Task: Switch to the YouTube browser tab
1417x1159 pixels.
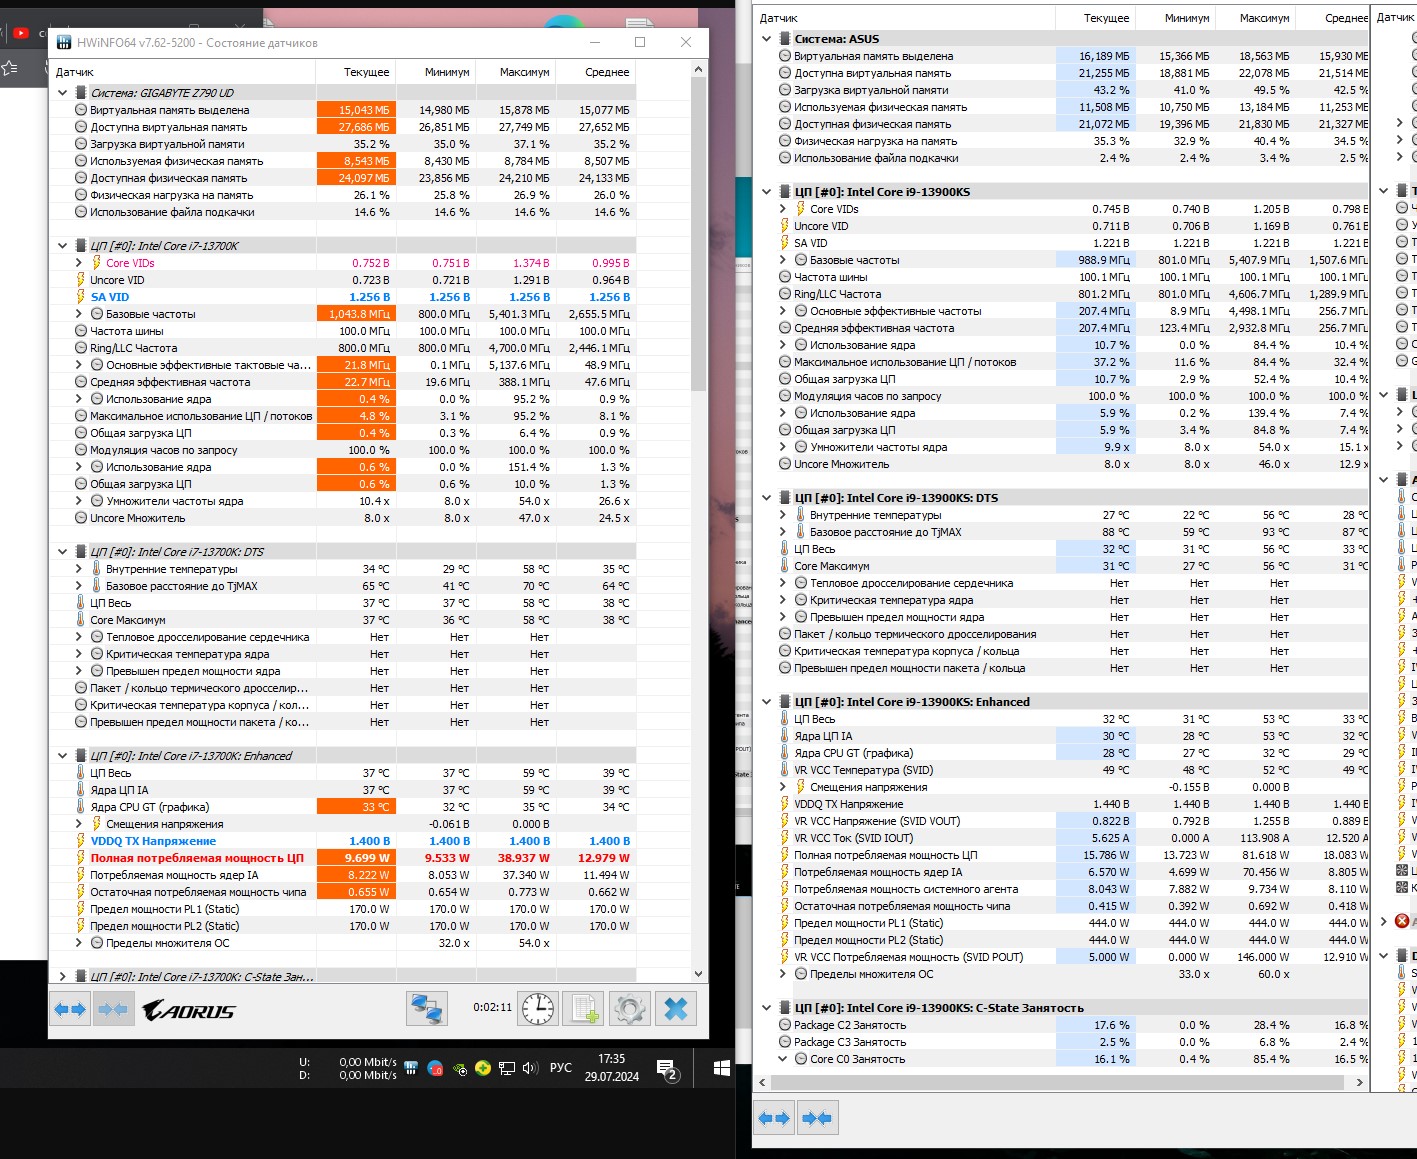Action: [21, 33]
